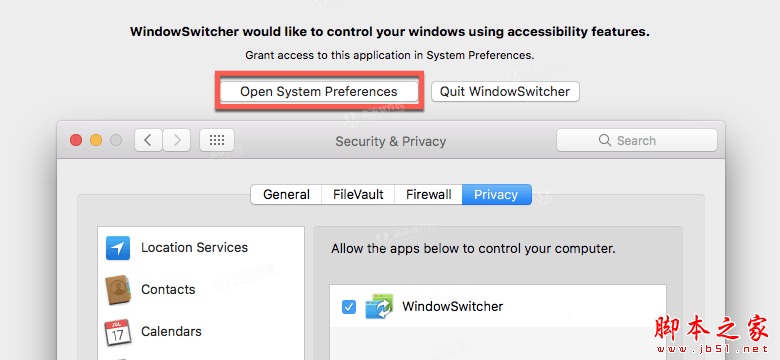Select the Firewall tab
This screenshot has height=360, width=780.
coord(428,194)
